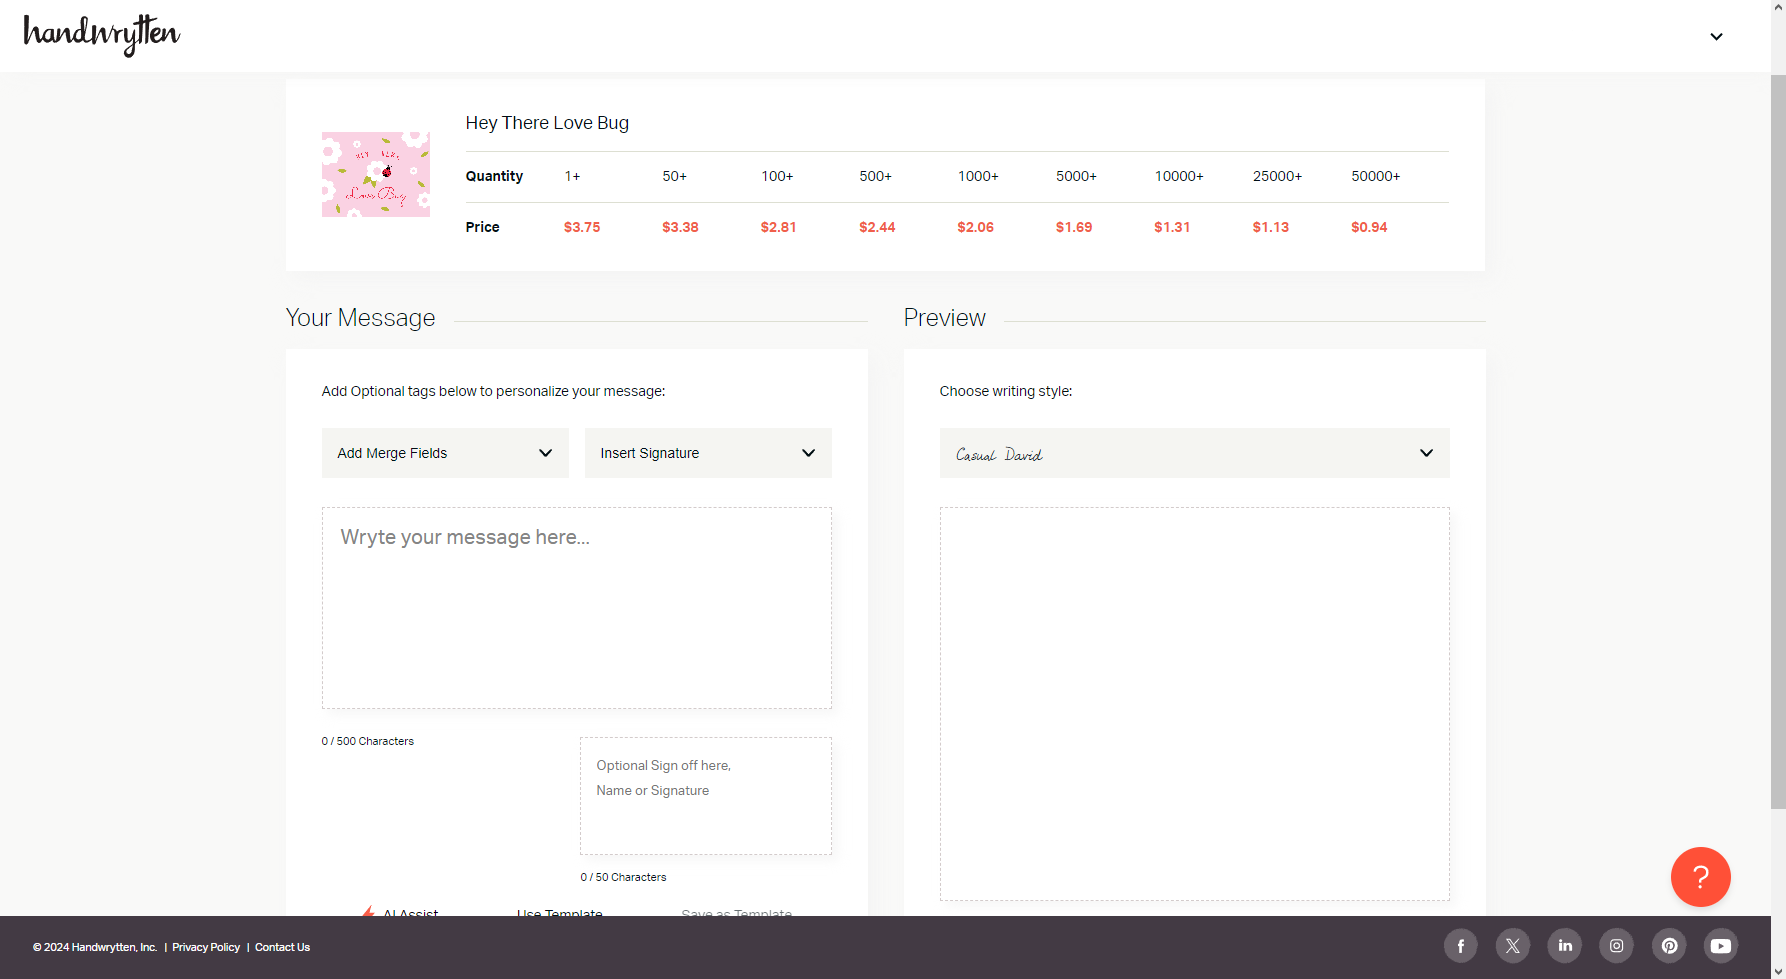The image size is (1786, 979).
Task: Open the YouTube channel icon
Action: click(x=1720, y=945)
